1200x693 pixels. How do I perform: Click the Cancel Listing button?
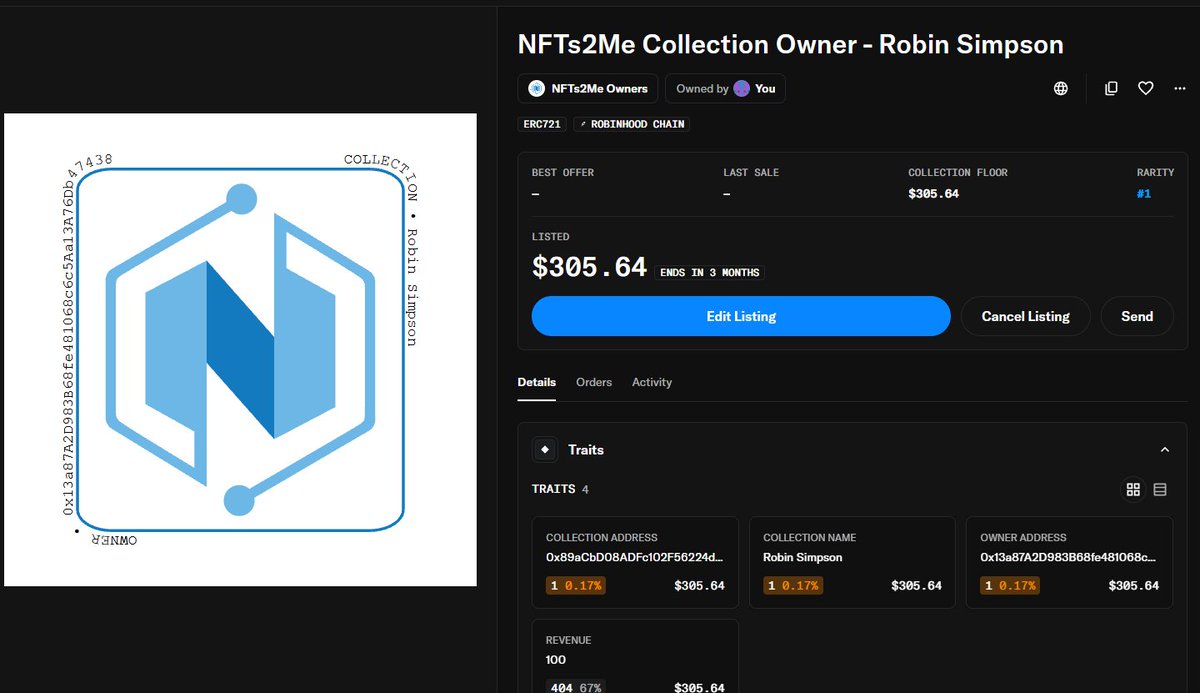(1026, 316)
